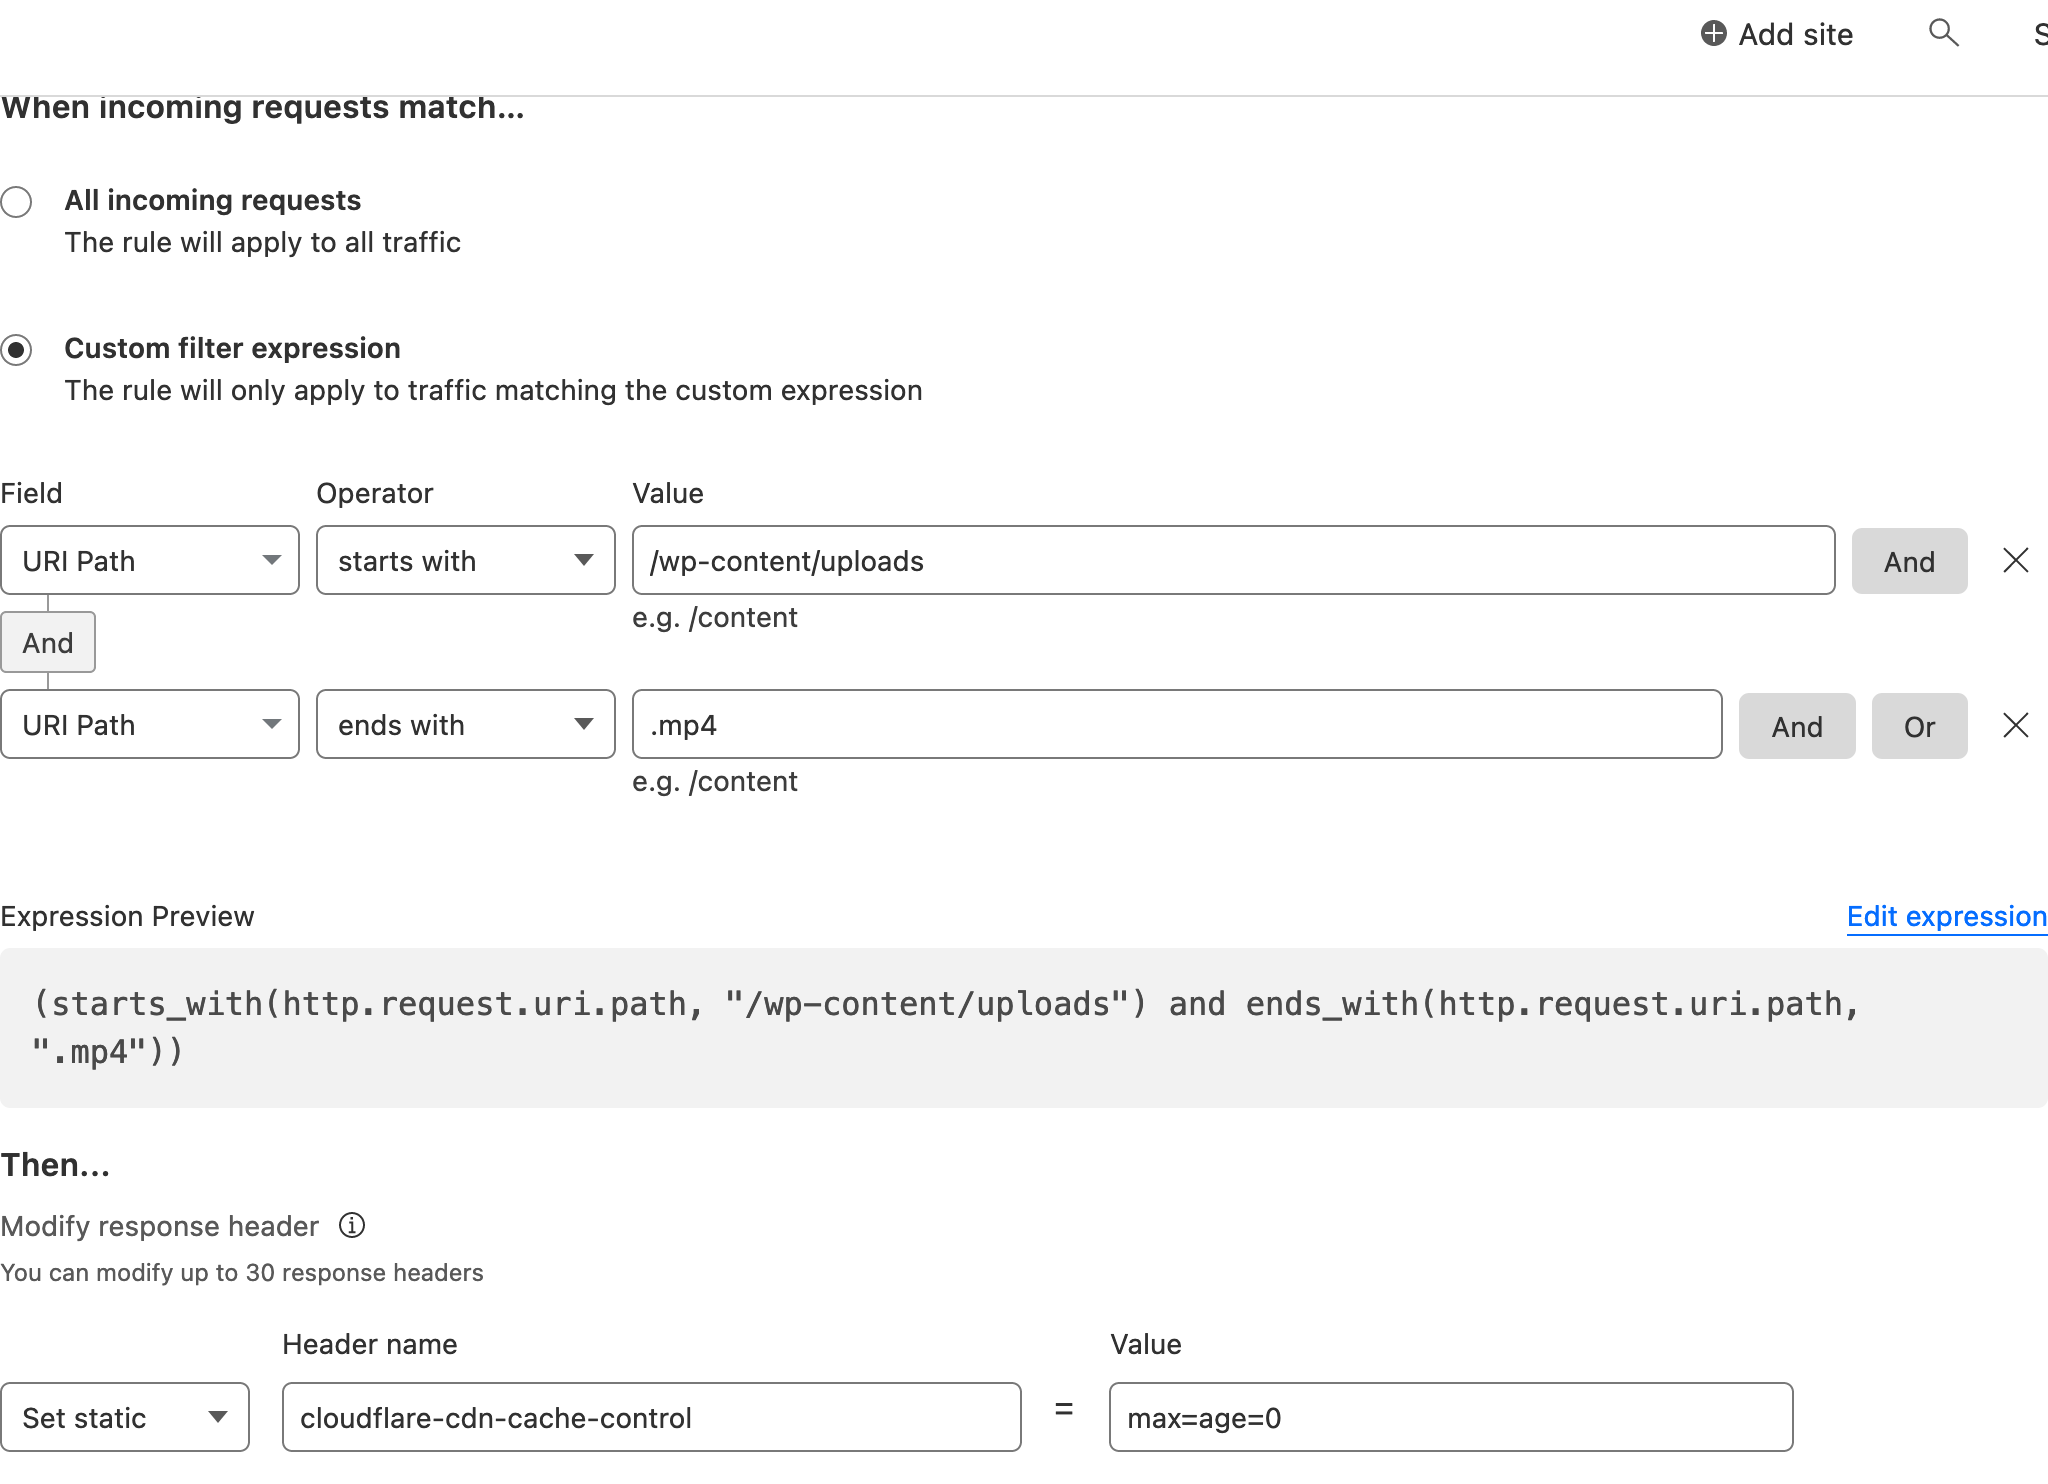Screen dimensions: 2048x1484
Task: Click the /wp-content/uploads value input field
Action: pyautogui.click(x=1234, y=560)
